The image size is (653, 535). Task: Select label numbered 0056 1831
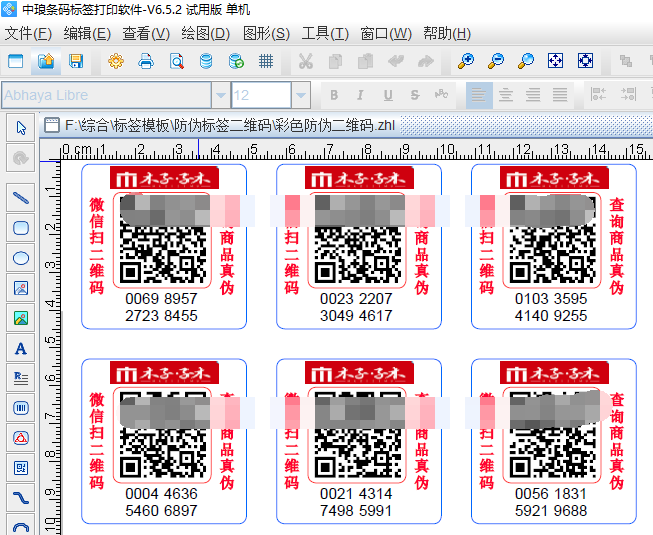click(554, 441)
